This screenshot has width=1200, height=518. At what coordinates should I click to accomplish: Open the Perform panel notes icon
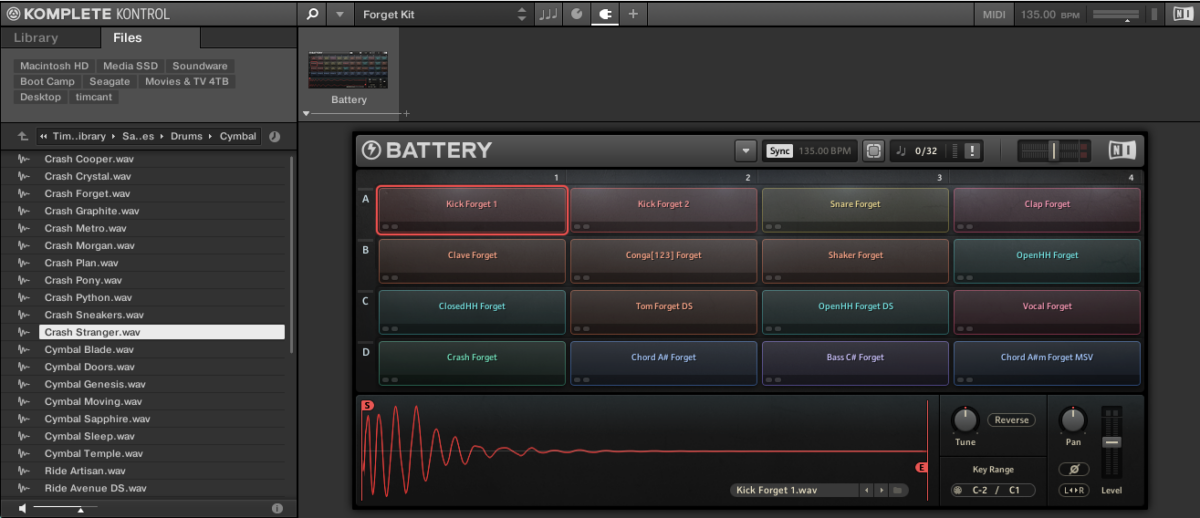point(549,14)
